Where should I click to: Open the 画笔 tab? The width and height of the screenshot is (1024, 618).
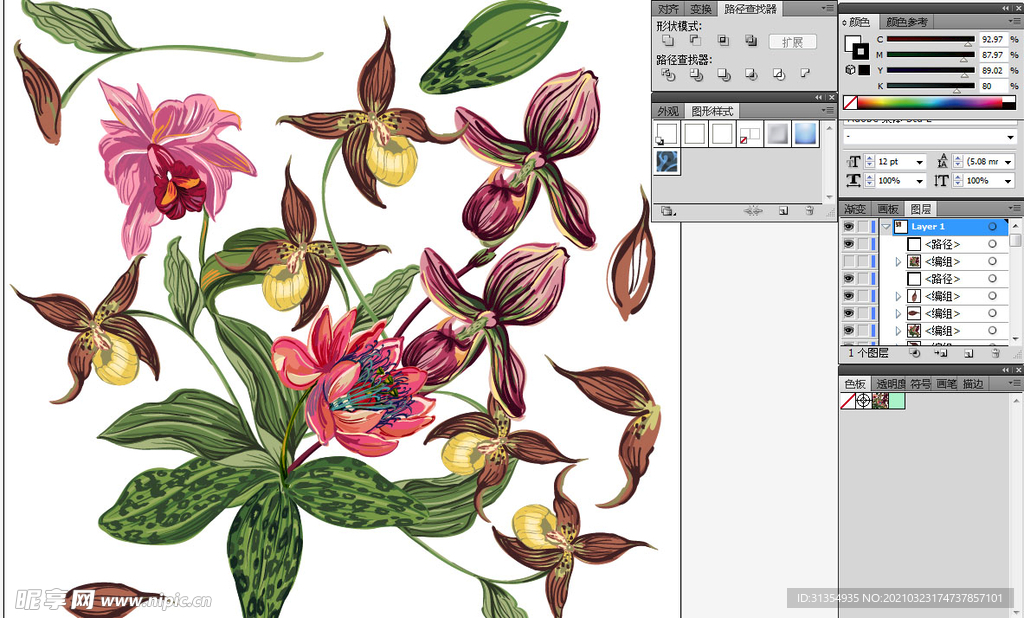(x=946, y=384)
